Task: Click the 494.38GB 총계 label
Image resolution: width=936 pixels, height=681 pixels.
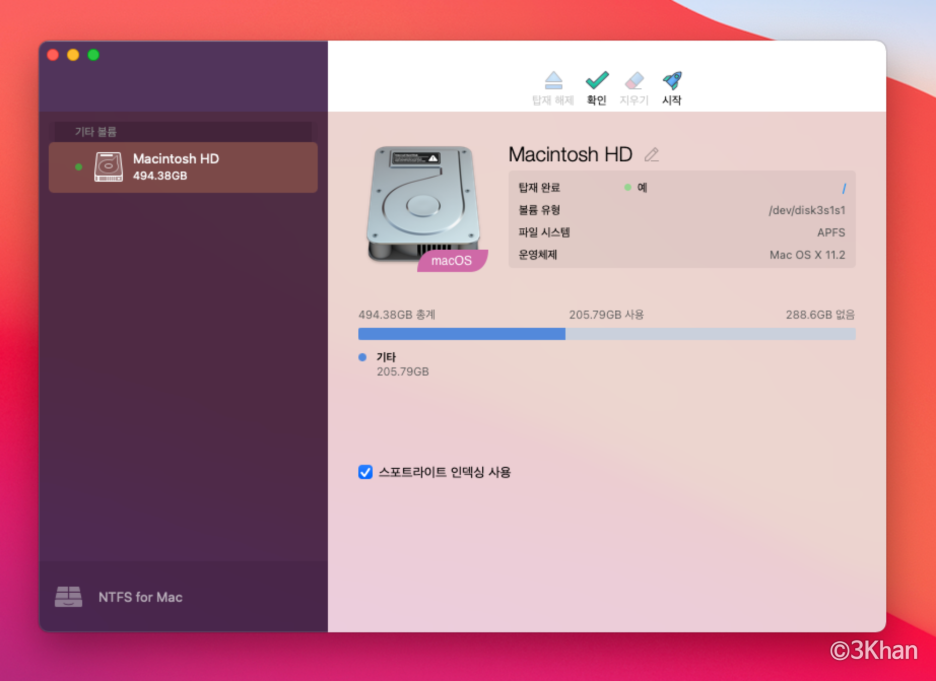Action: pos(397,315)
